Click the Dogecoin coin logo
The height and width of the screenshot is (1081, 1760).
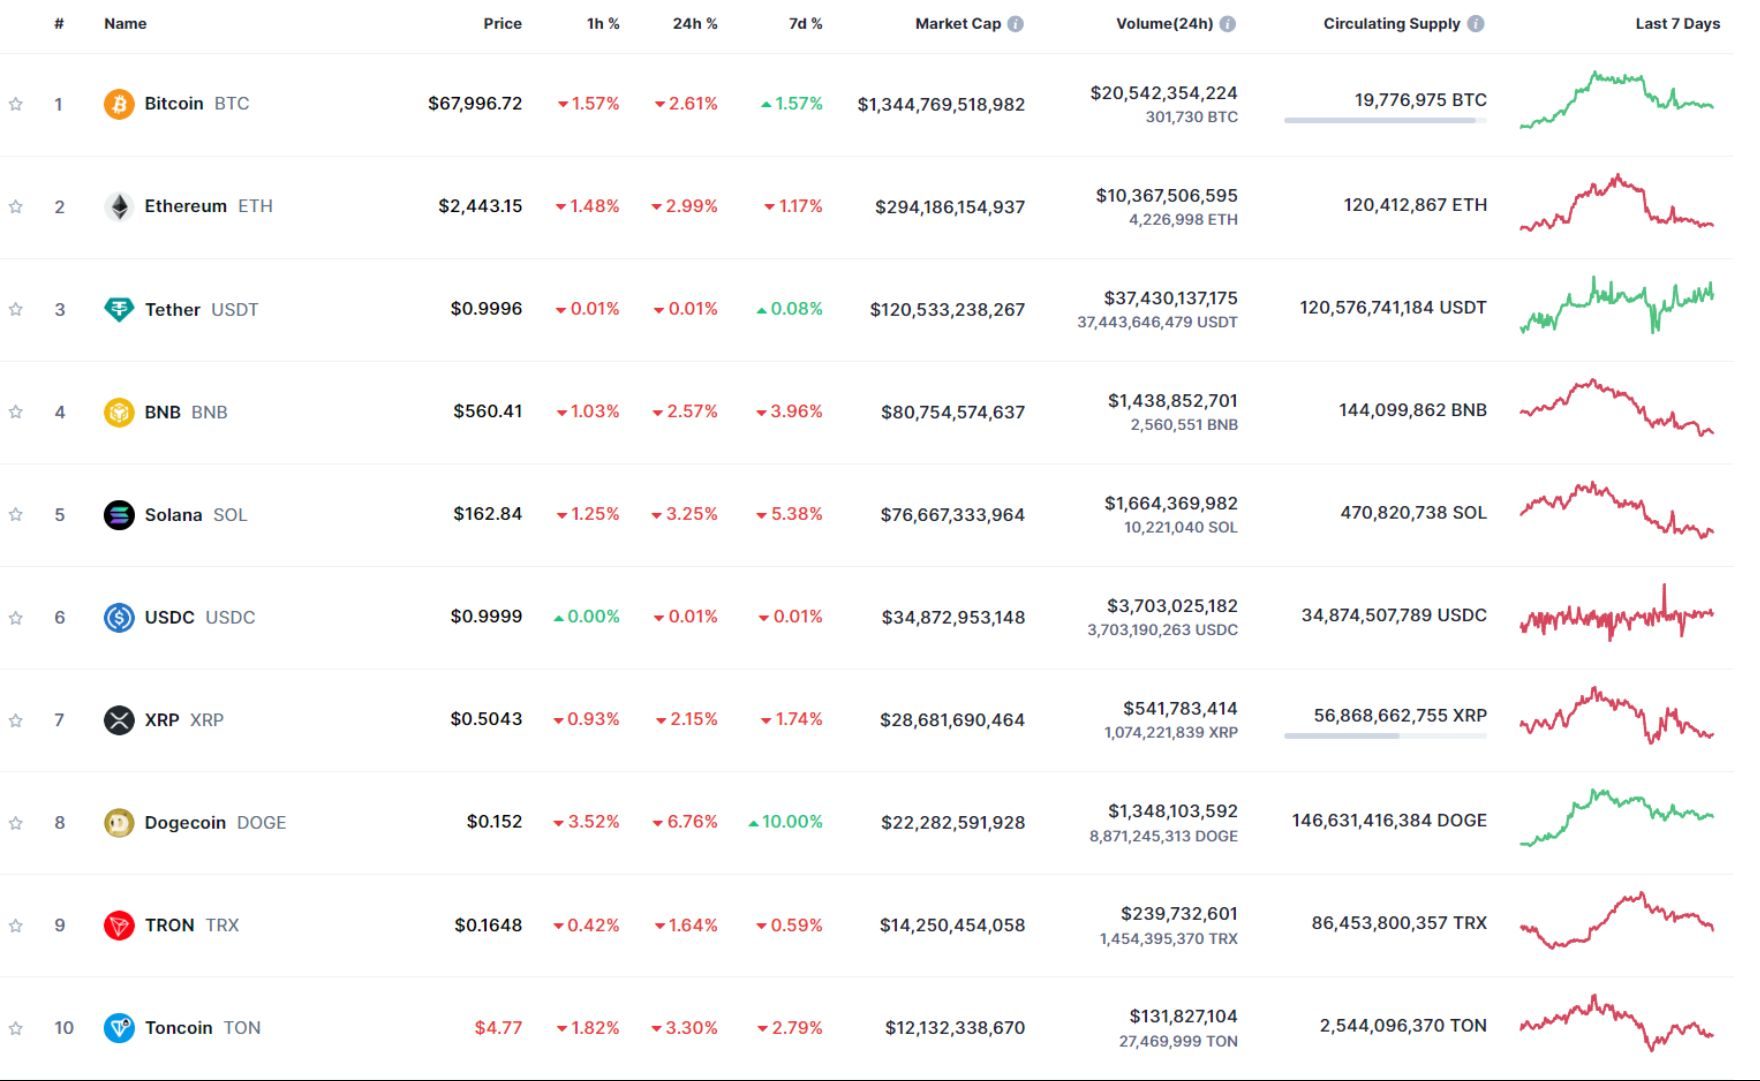118,821
